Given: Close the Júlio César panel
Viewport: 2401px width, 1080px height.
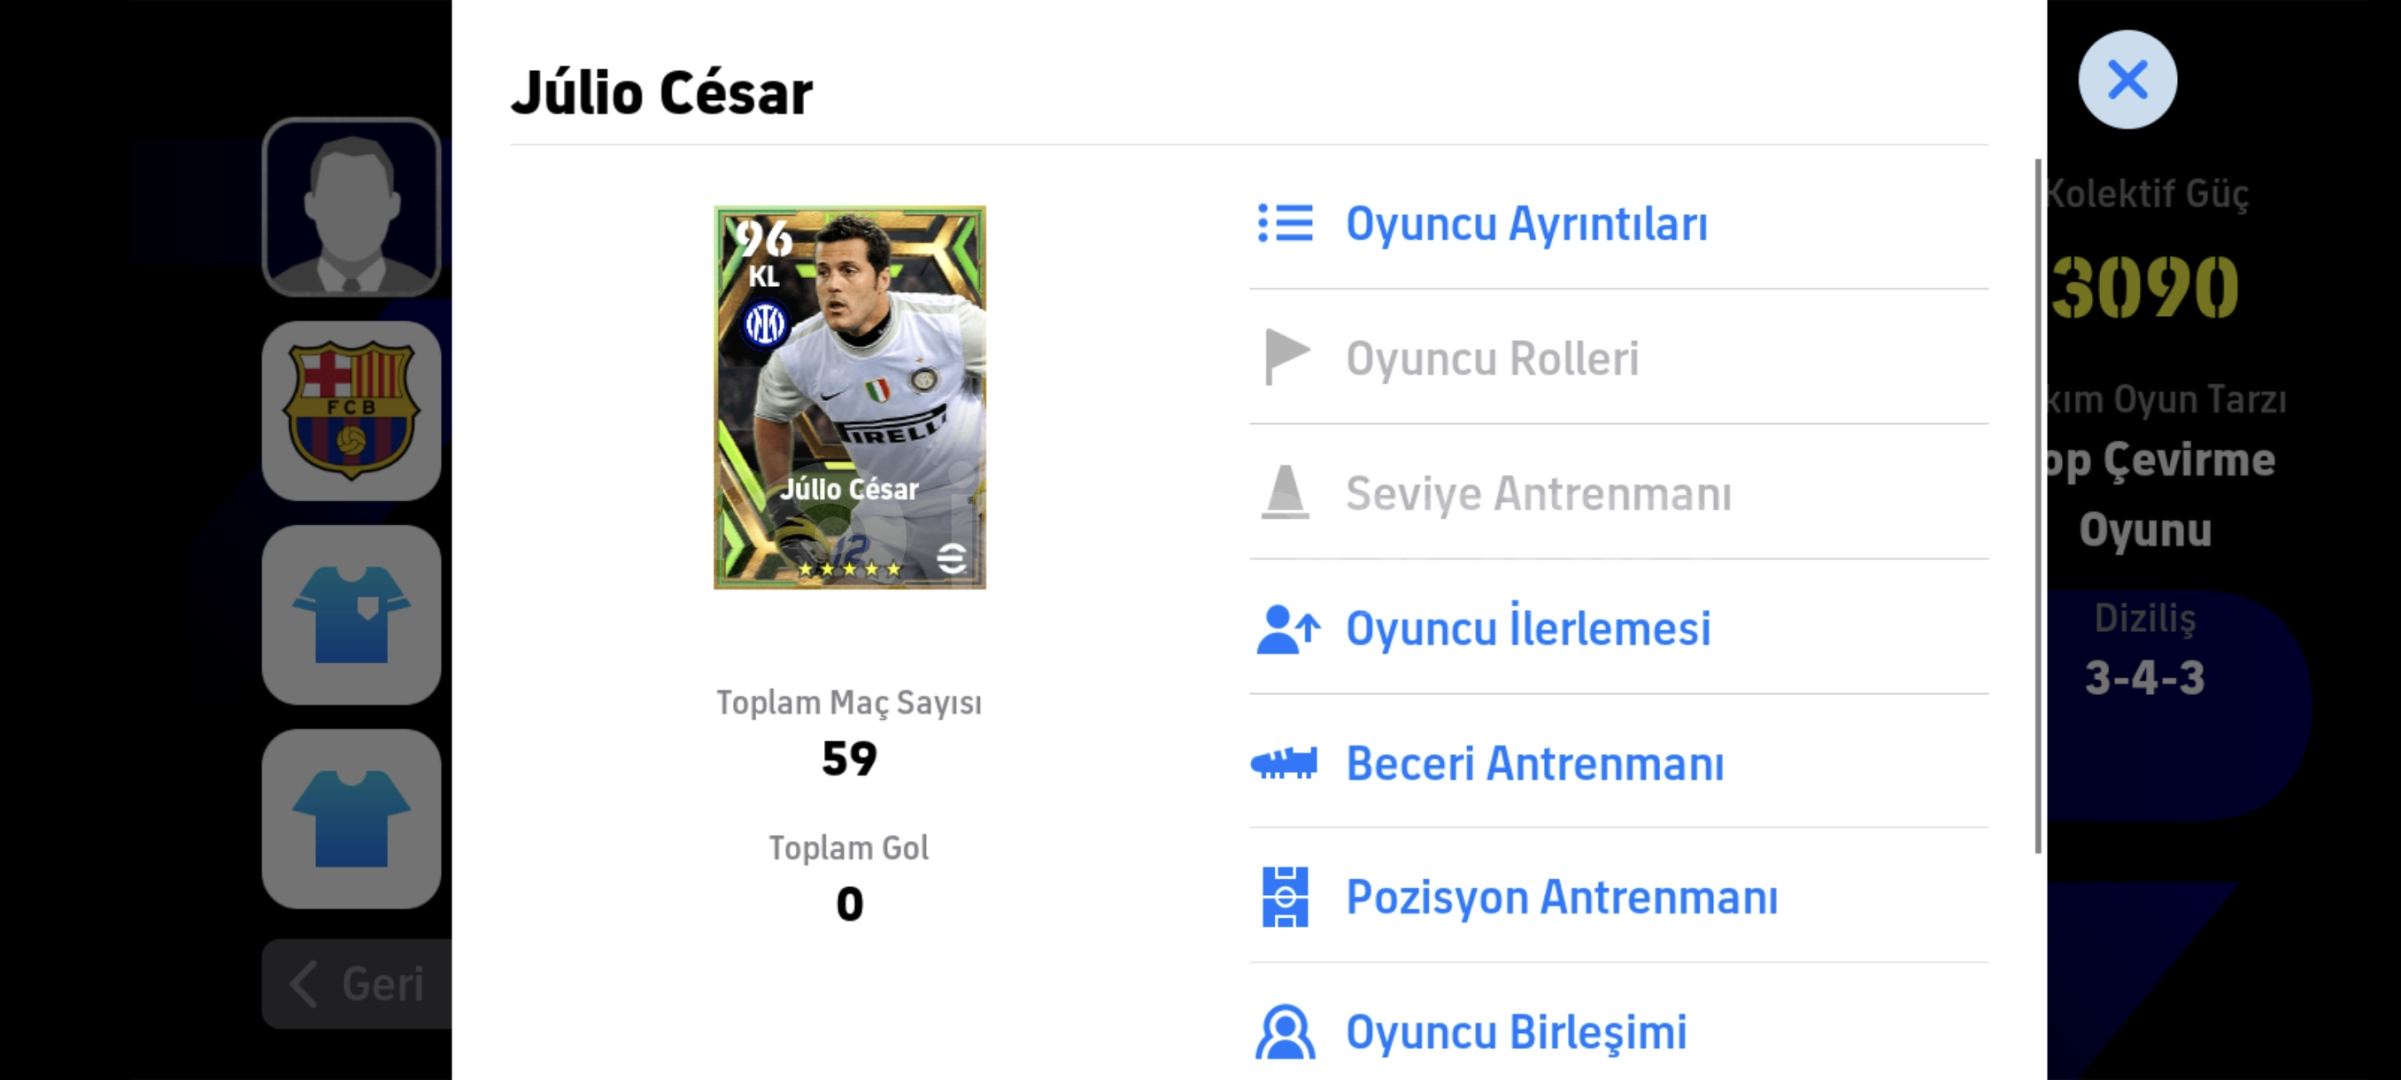Looking at the screenshot, I should pos(2127,79).
